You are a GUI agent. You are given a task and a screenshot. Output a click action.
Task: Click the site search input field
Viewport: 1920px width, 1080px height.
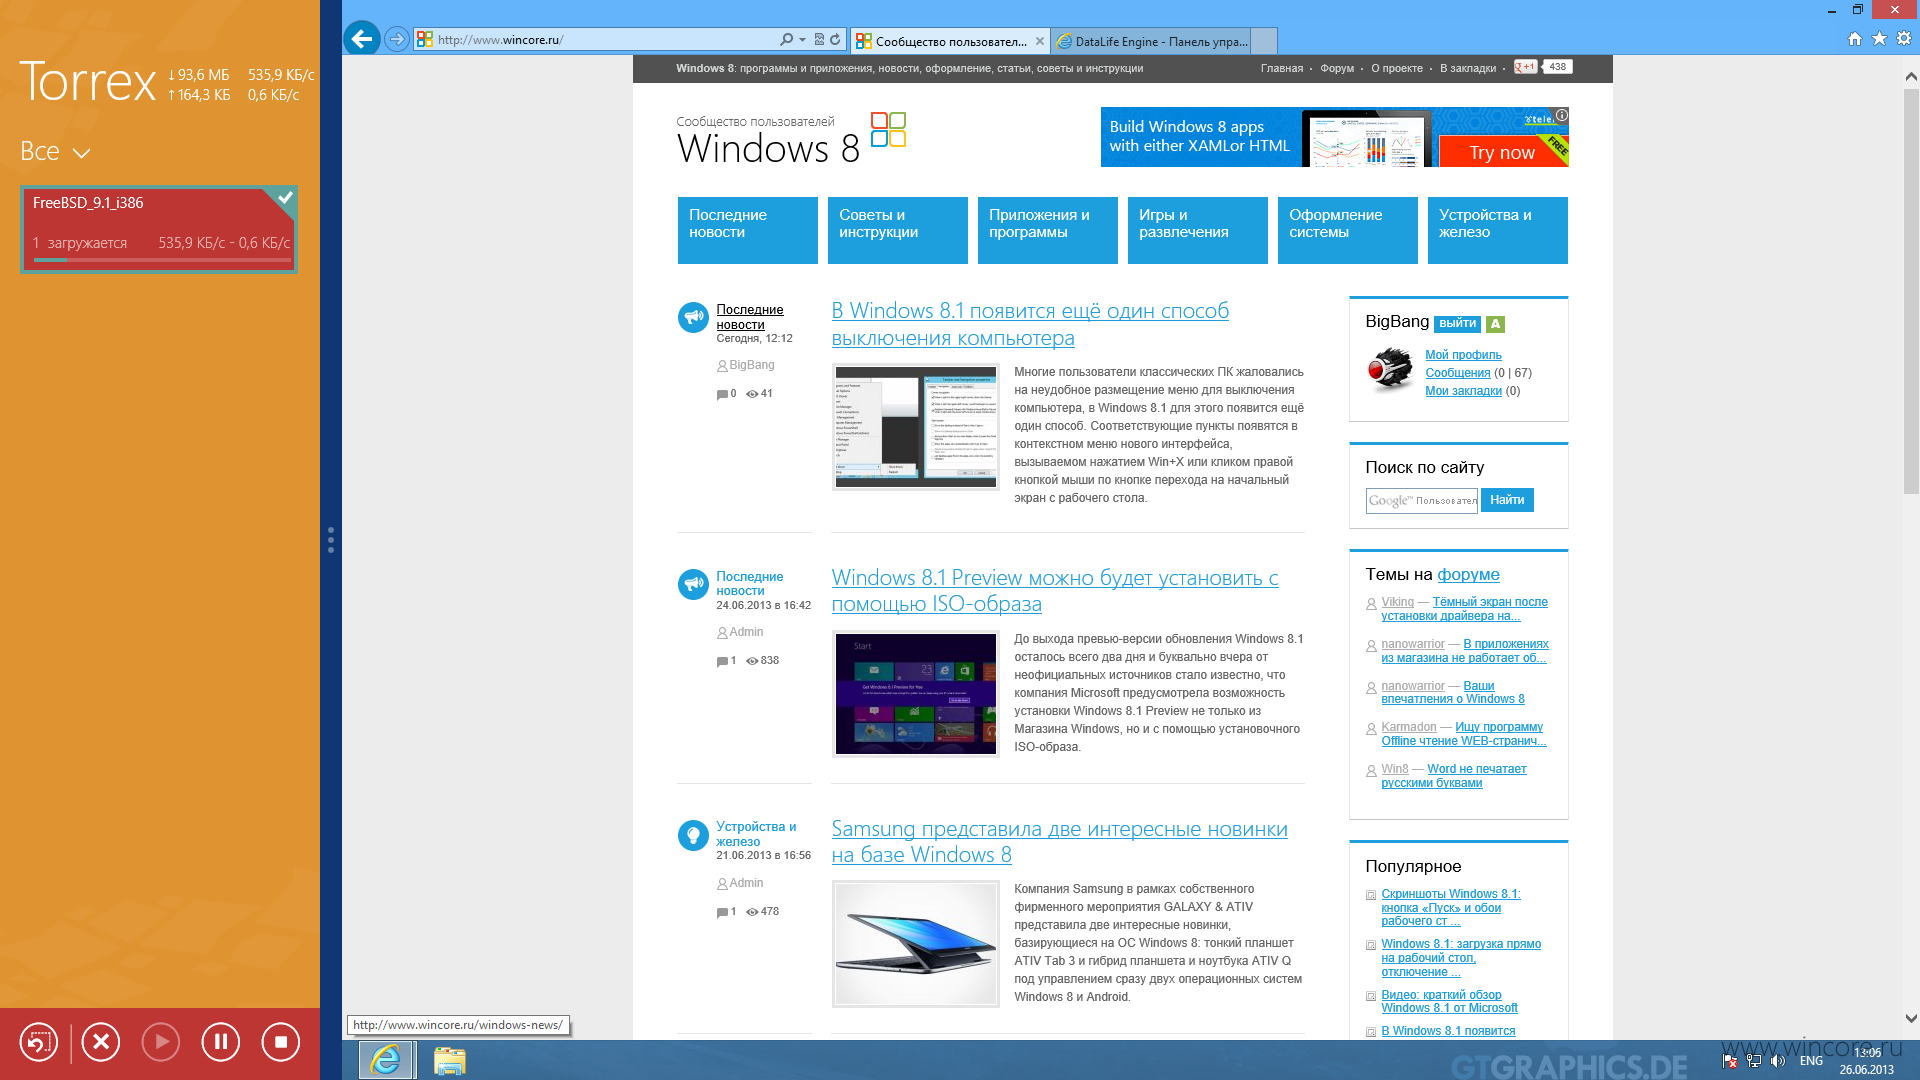pyautogui.click(x=1421, y=501)
